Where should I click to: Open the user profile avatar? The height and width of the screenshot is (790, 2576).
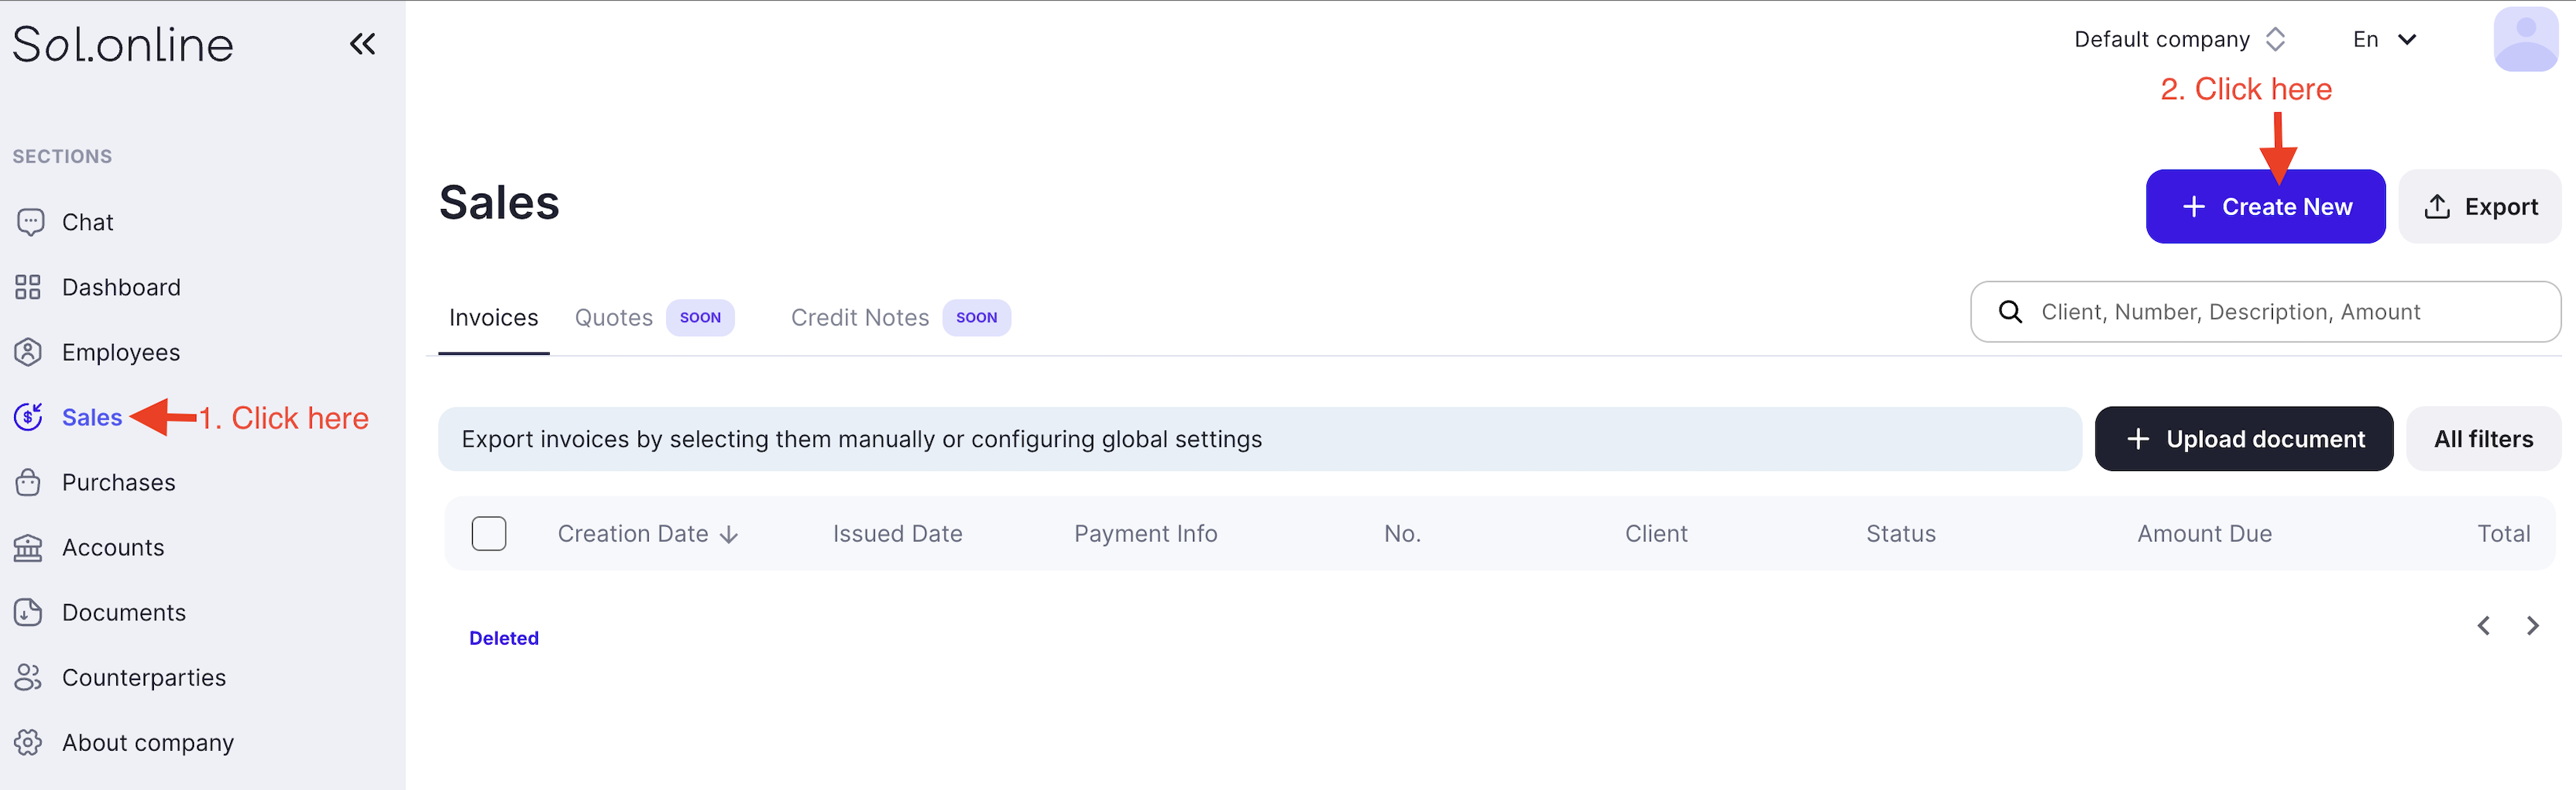[2525, 39]
